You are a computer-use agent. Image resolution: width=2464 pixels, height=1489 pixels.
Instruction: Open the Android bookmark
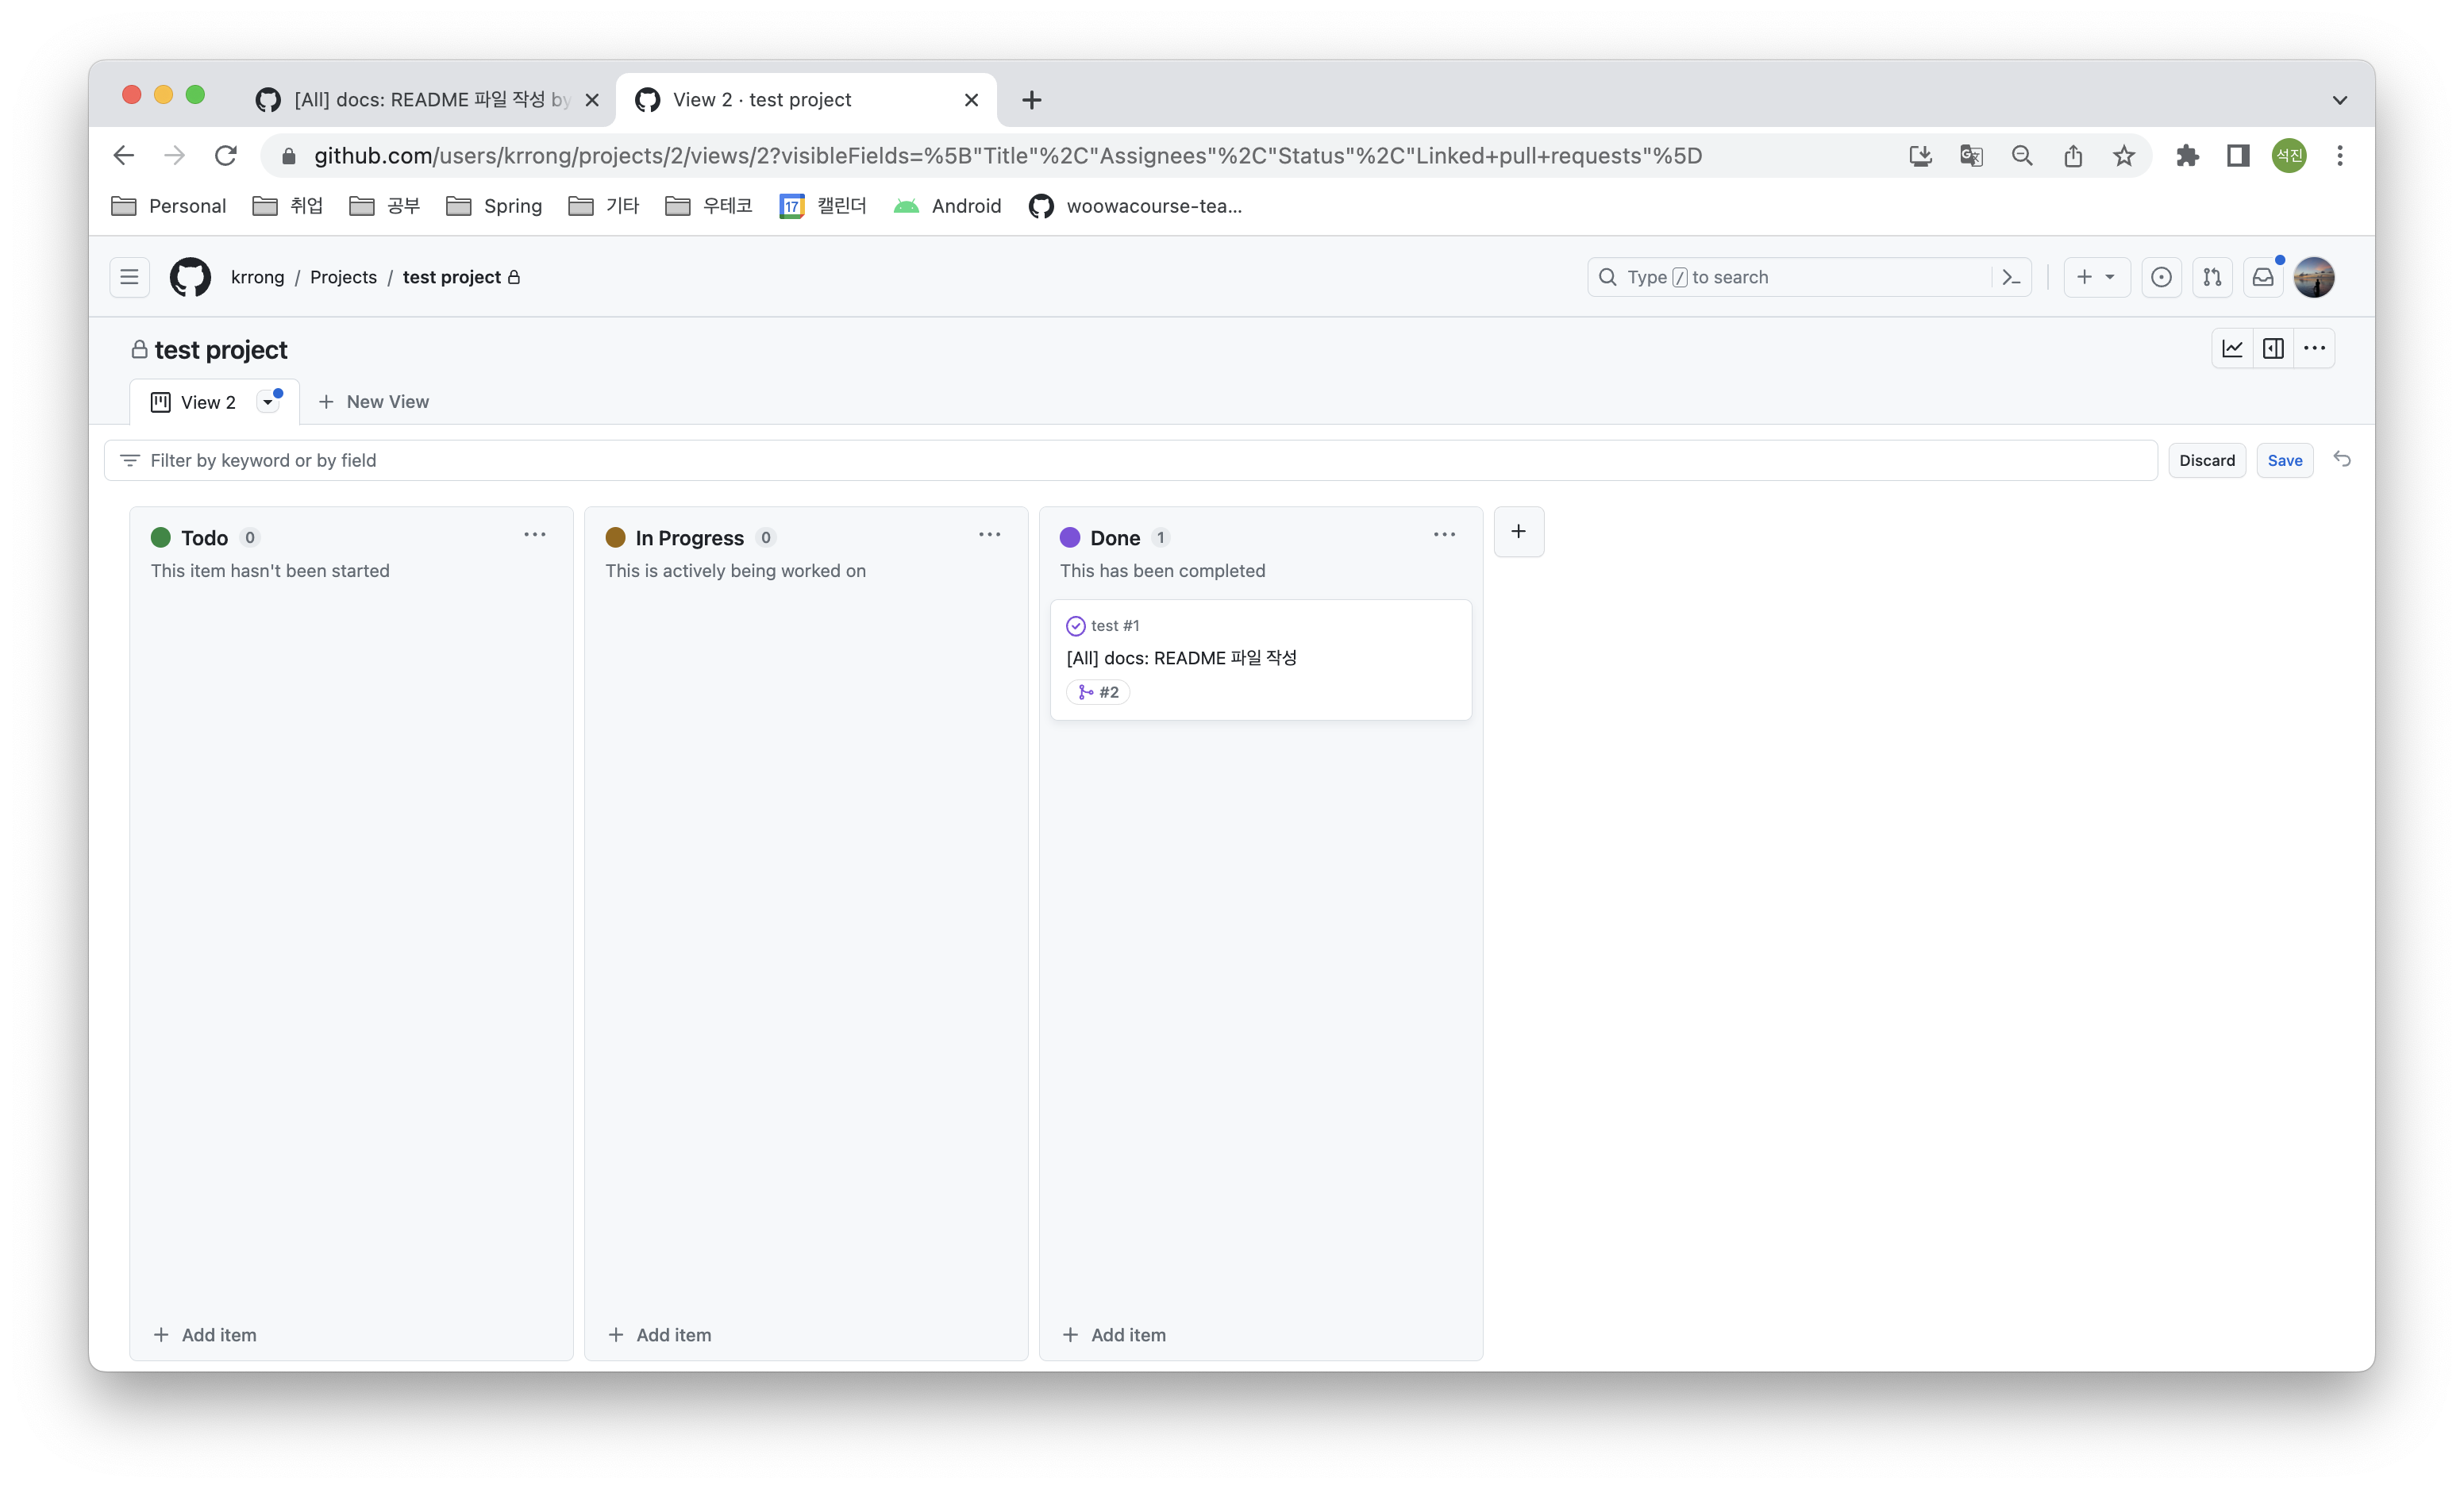pos(947,206)
